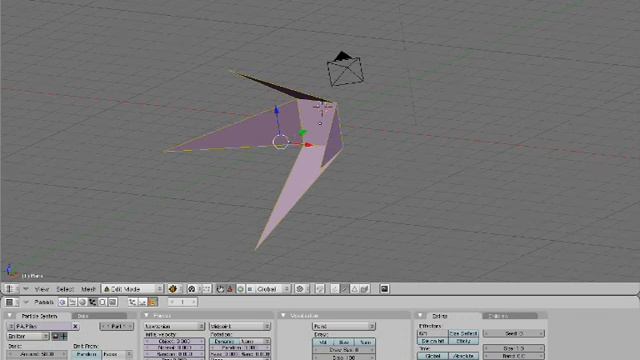The width and height of the screenshot is (640, 360).
Task: Toggle the Global time option
Action: coord(433,356)
